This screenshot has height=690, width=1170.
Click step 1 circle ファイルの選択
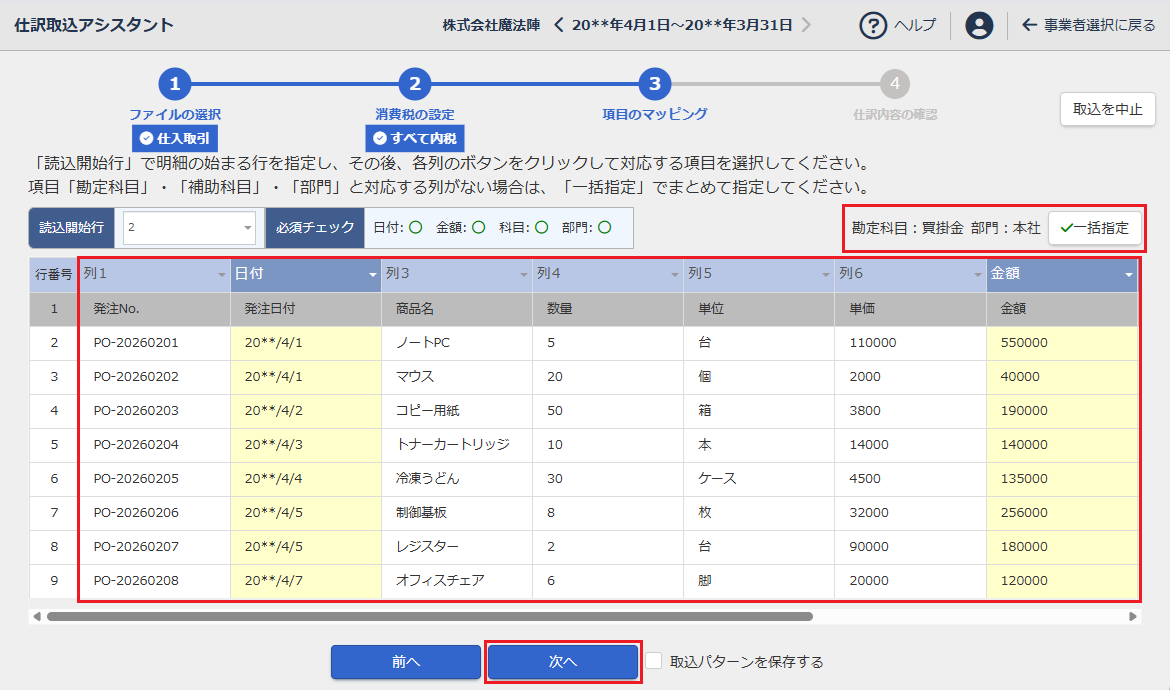pyautogui.click(x=175, y=85)
